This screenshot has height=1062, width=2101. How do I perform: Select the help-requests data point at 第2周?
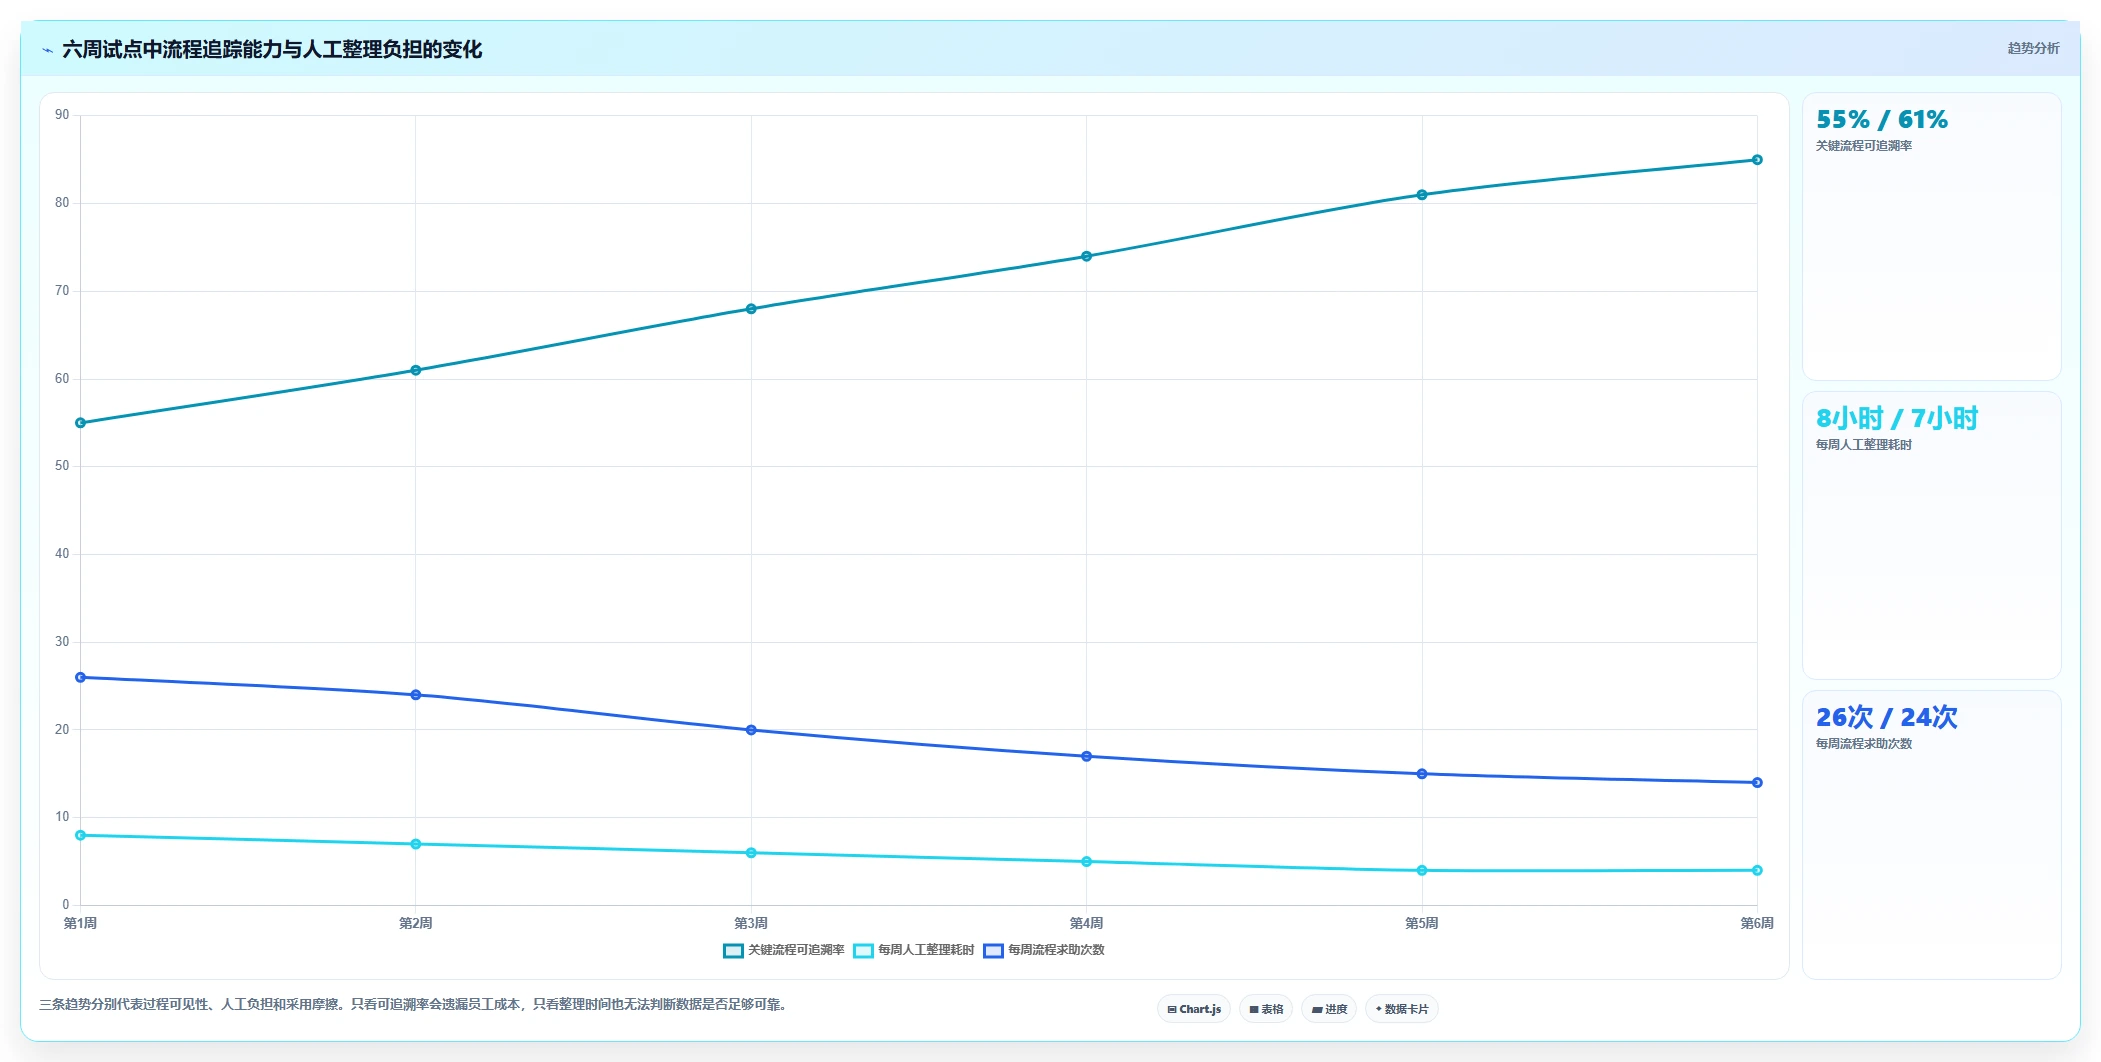[x=416, y=695]
